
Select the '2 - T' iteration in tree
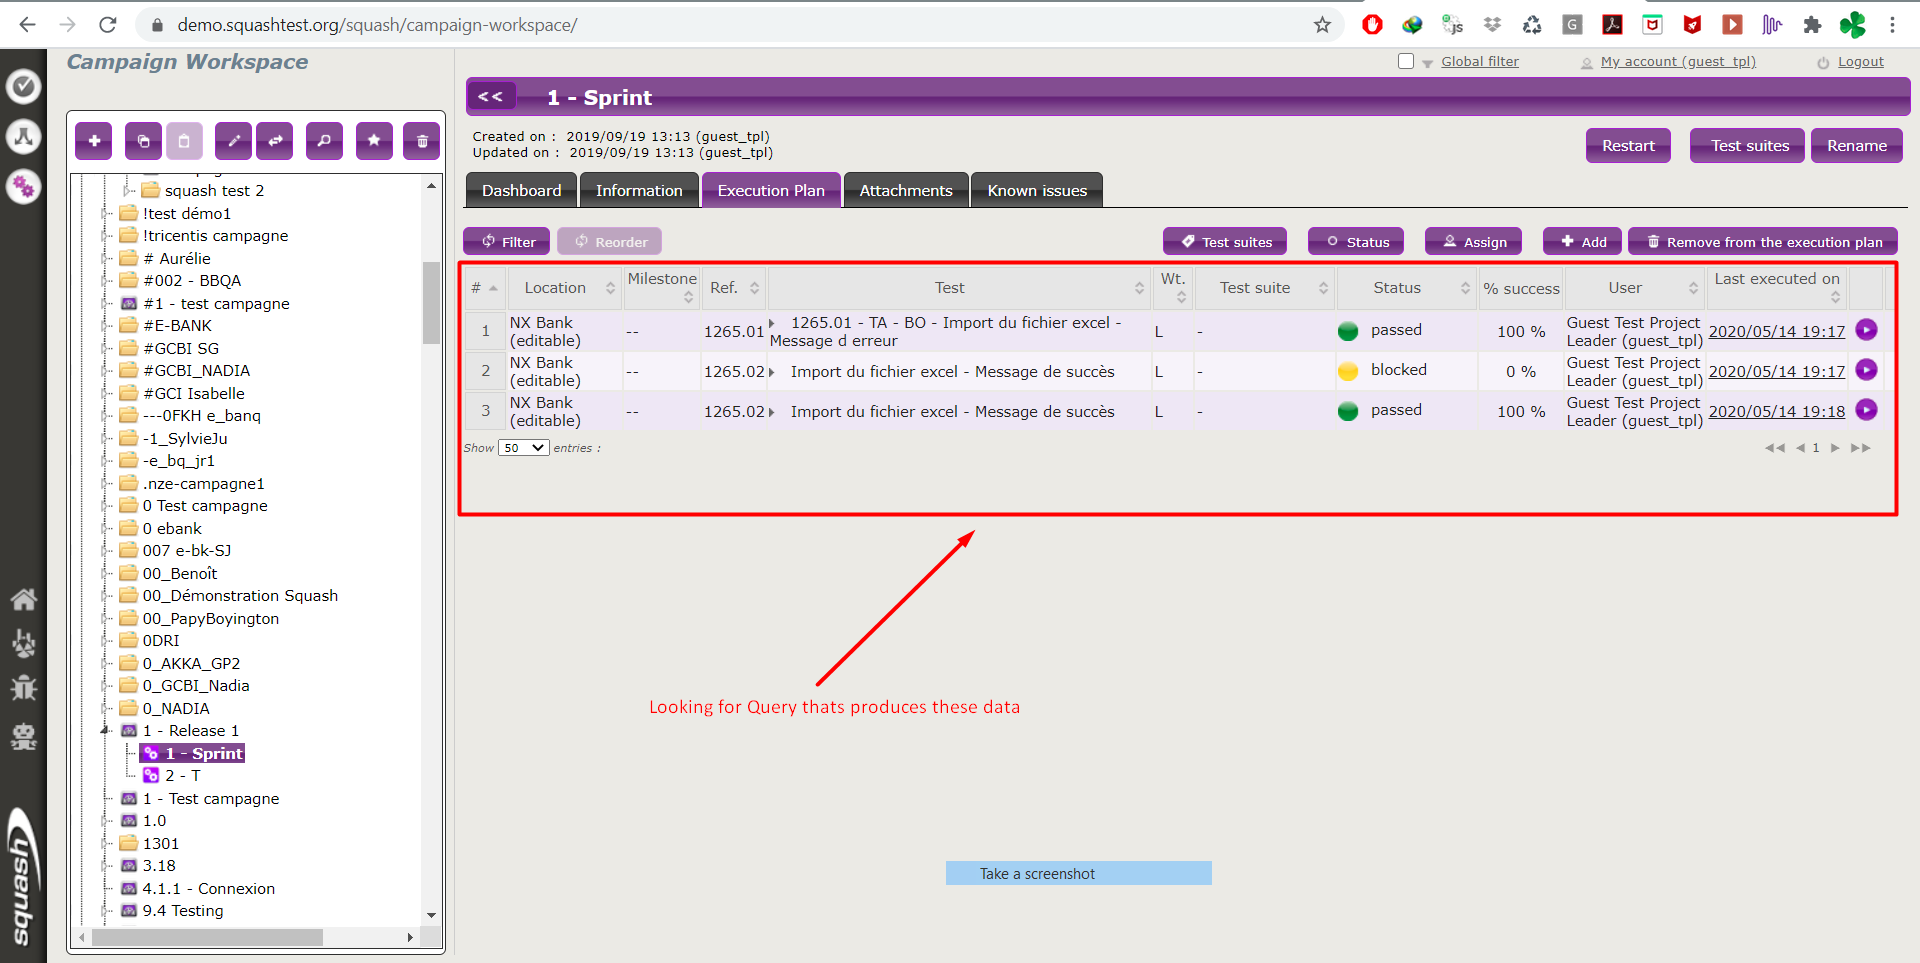point(182,776)
